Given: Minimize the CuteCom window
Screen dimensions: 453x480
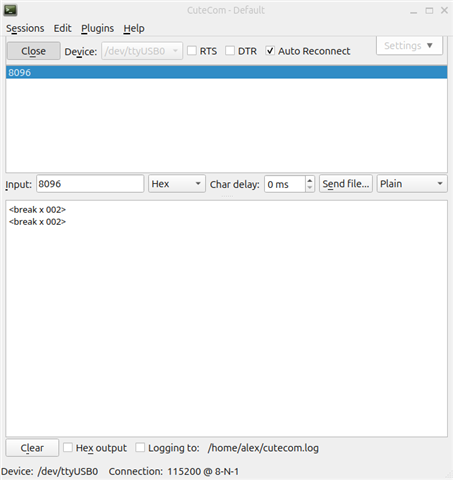Looking at the screenshot, I should [x=414, y=11].
